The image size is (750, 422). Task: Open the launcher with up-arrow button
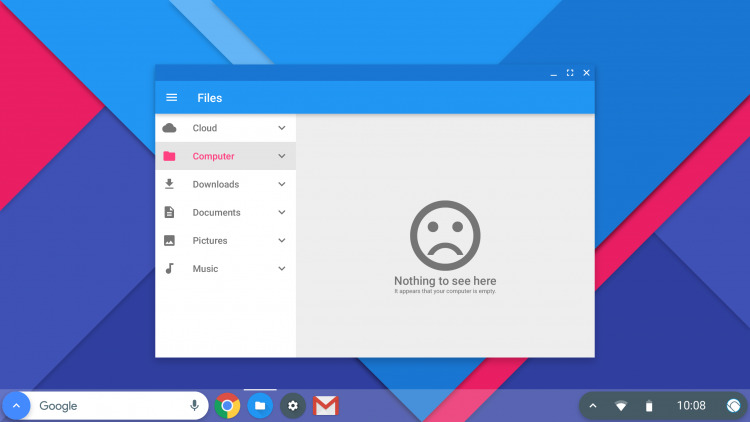[x=16, y=406]
